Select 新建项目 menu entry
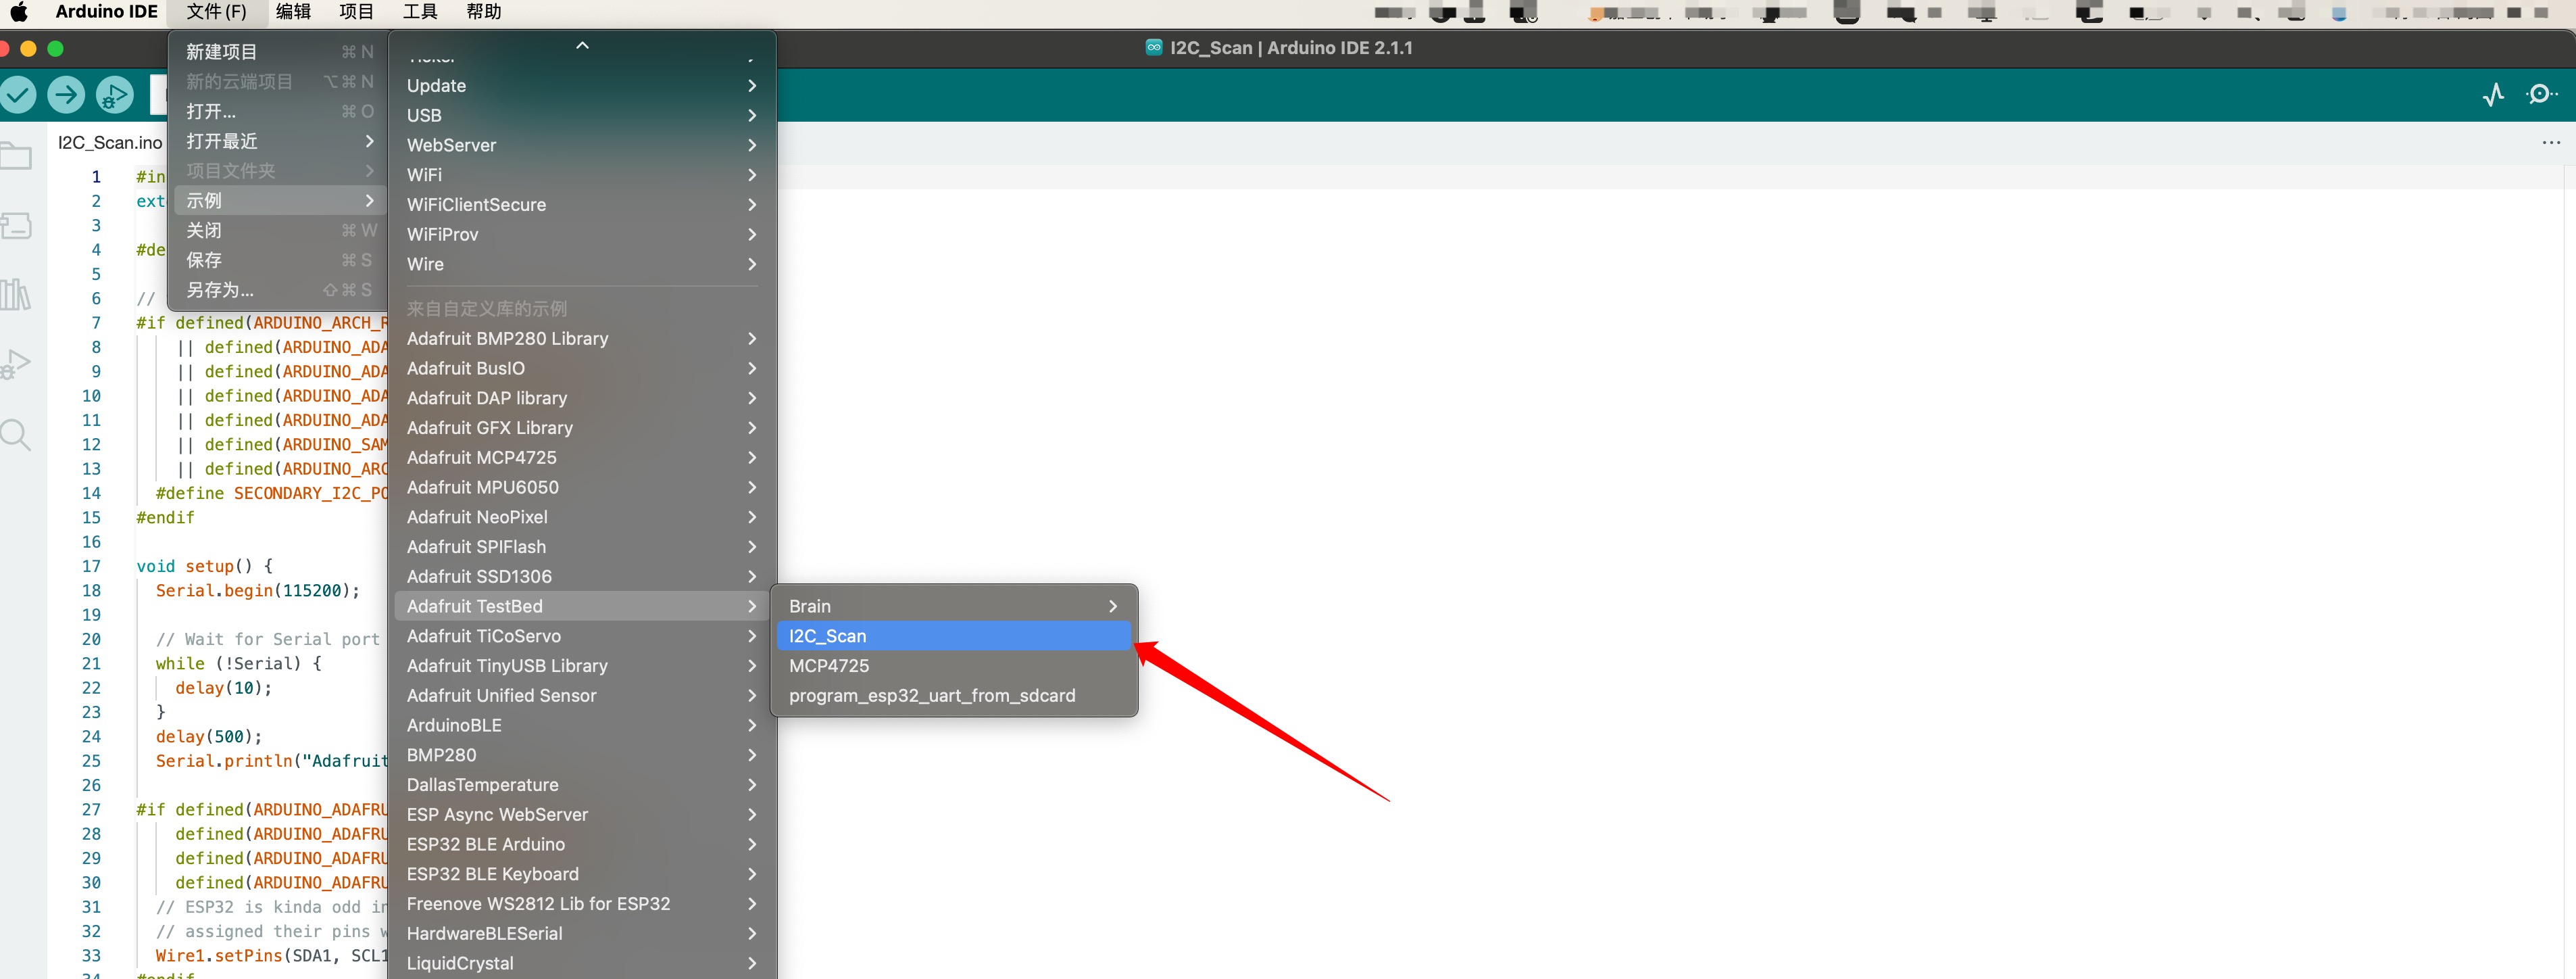2576x979 pixels. click(x=279, y=52)
